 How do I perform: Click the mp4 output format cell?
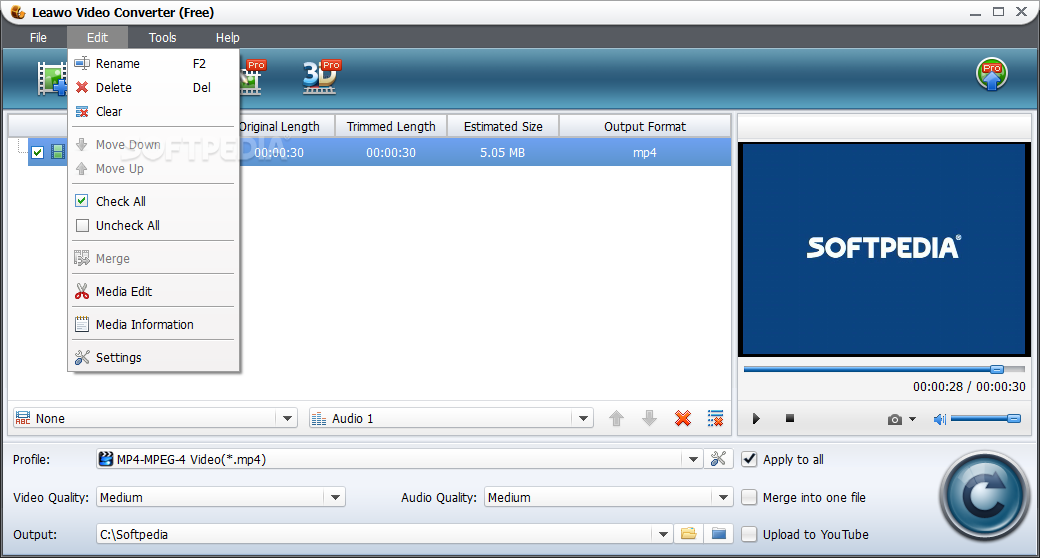click(645, 153)
